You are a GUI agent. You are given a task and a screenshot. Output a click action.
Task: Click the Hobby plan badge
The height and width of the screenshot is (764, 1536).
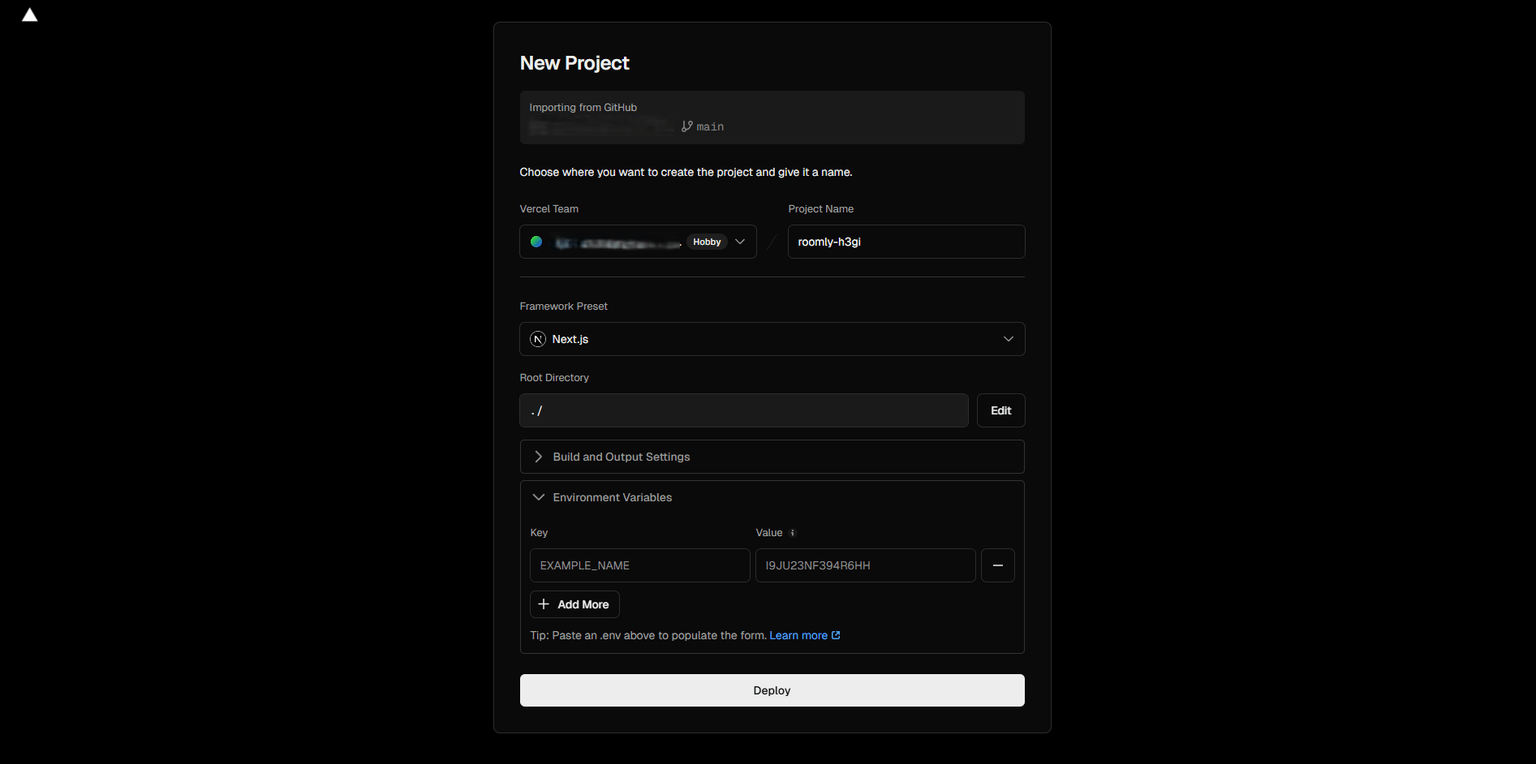(707, 242)
